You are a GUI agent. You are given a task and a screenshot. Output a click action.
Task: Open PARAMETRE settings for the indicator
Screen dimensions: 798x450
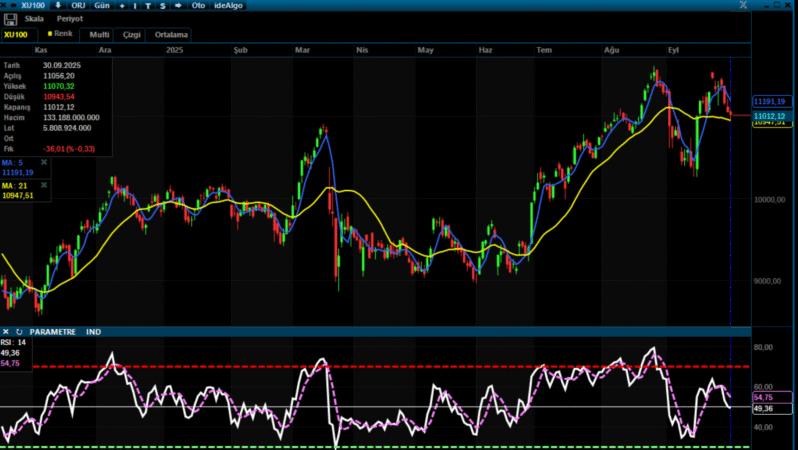click(52, 331)
